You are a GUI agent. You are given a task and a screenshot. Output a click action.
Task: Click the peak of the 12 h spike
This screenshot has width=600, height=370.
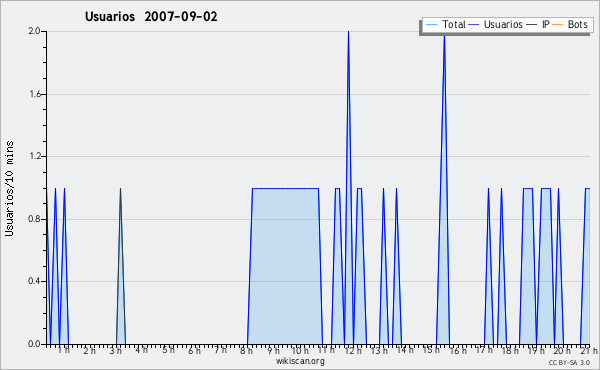click(x=348, y=32)
